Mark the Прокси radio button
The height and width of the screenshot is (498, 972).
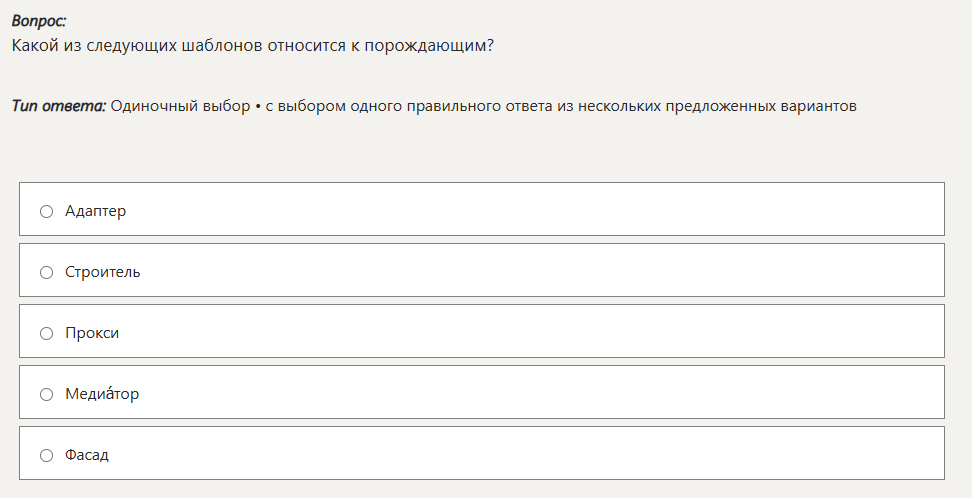pyautogui.click(x=46, y=333)
